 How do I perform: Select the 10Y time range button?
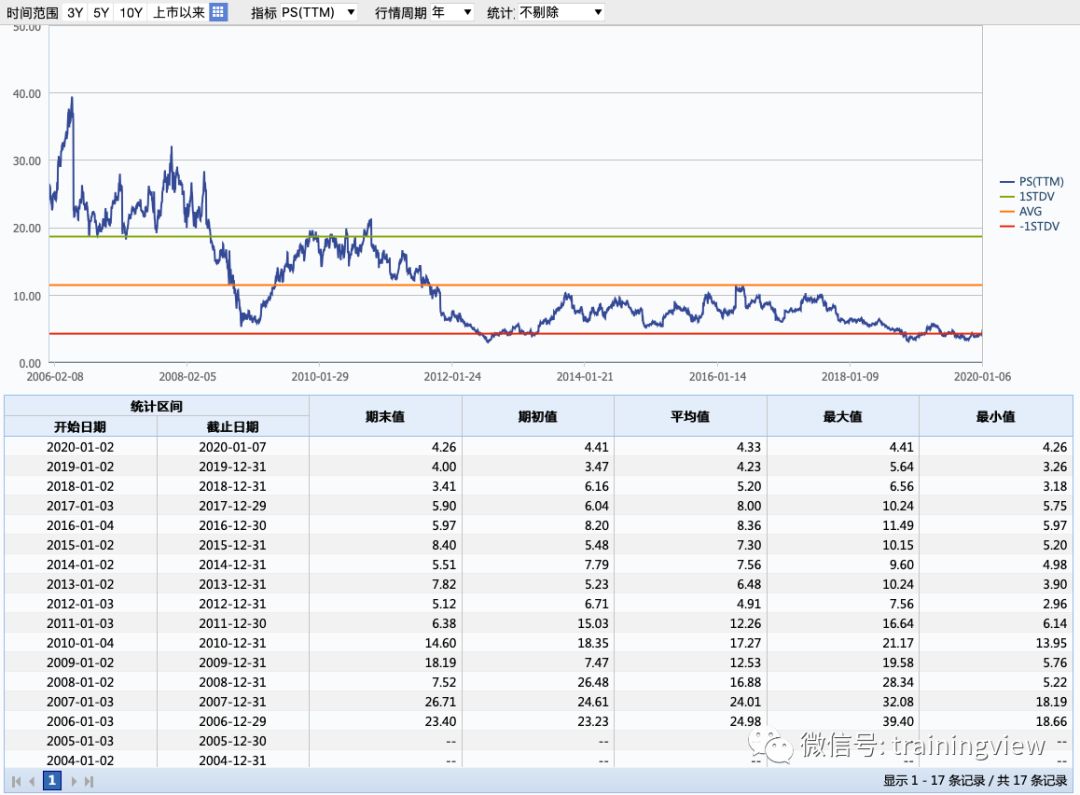click(130, 13)
